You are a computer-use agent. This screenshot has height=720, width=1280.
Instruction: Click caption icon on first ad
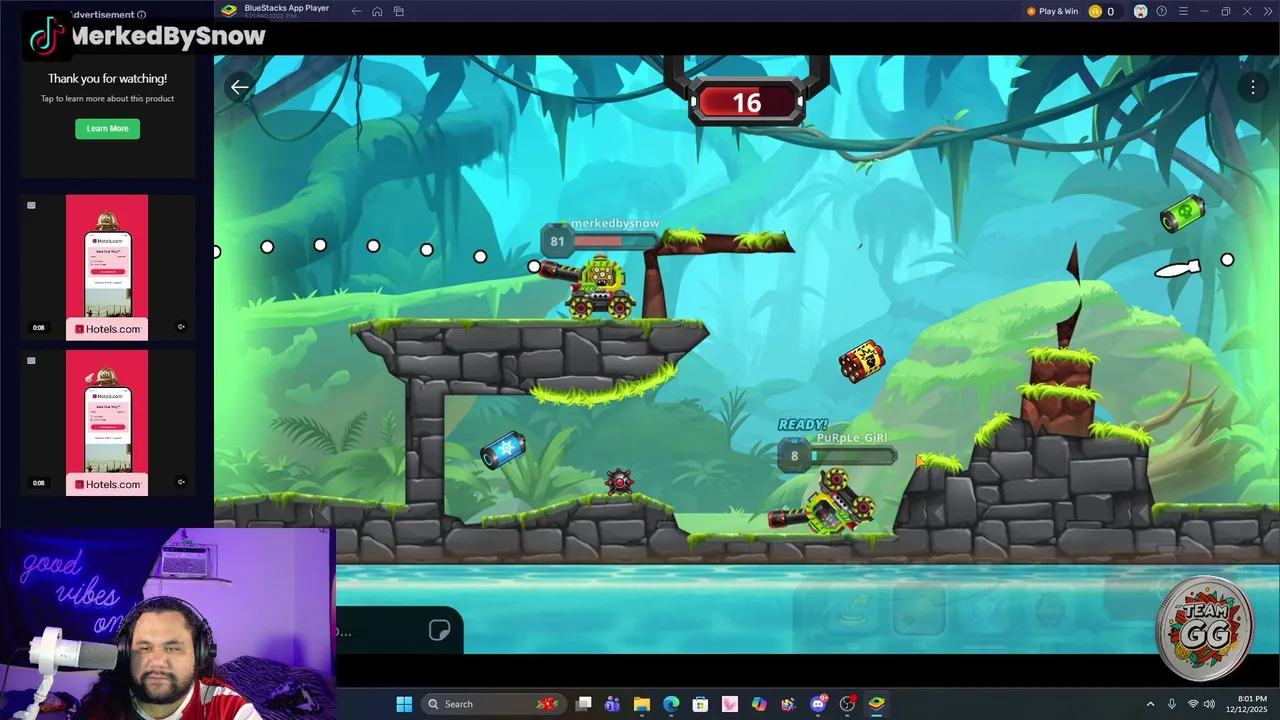[x=31, y=205]
